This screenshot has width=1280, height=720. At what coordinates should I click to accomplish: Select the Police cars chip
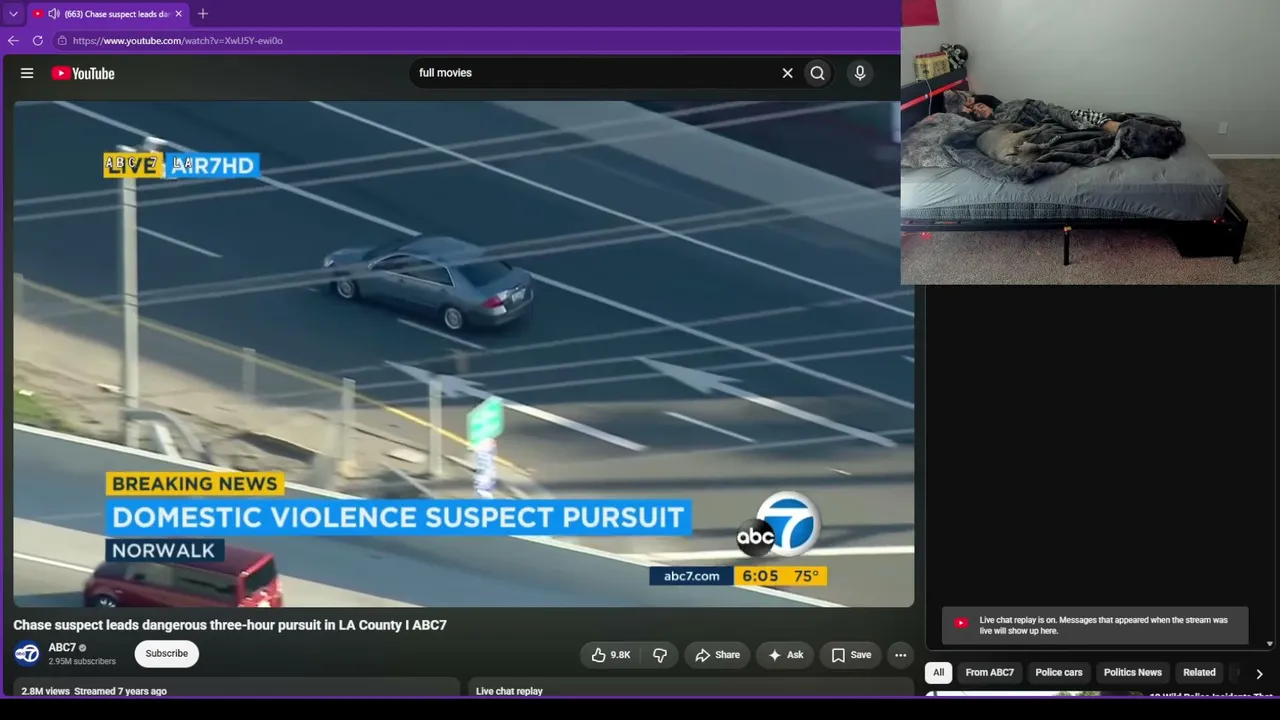click(1059, 673)
